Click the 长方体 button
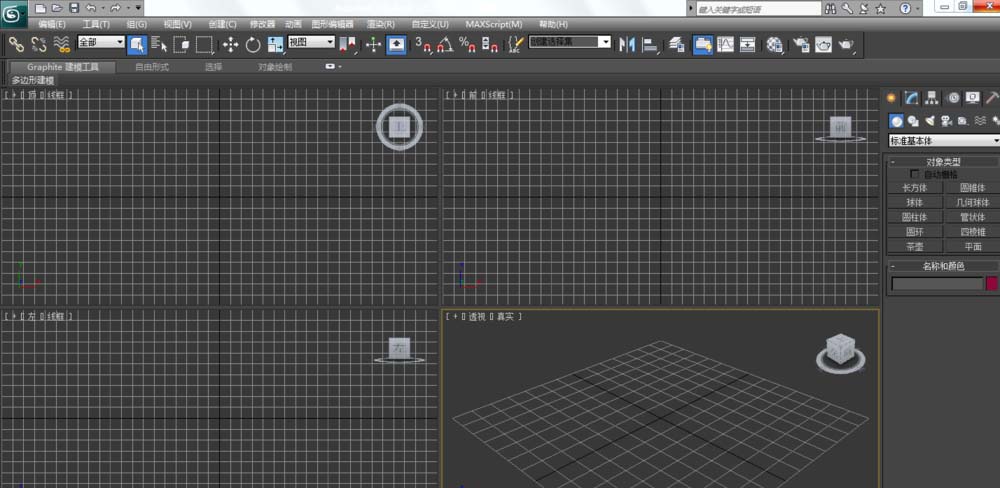 pyautogui.click(x=915, y=187)
